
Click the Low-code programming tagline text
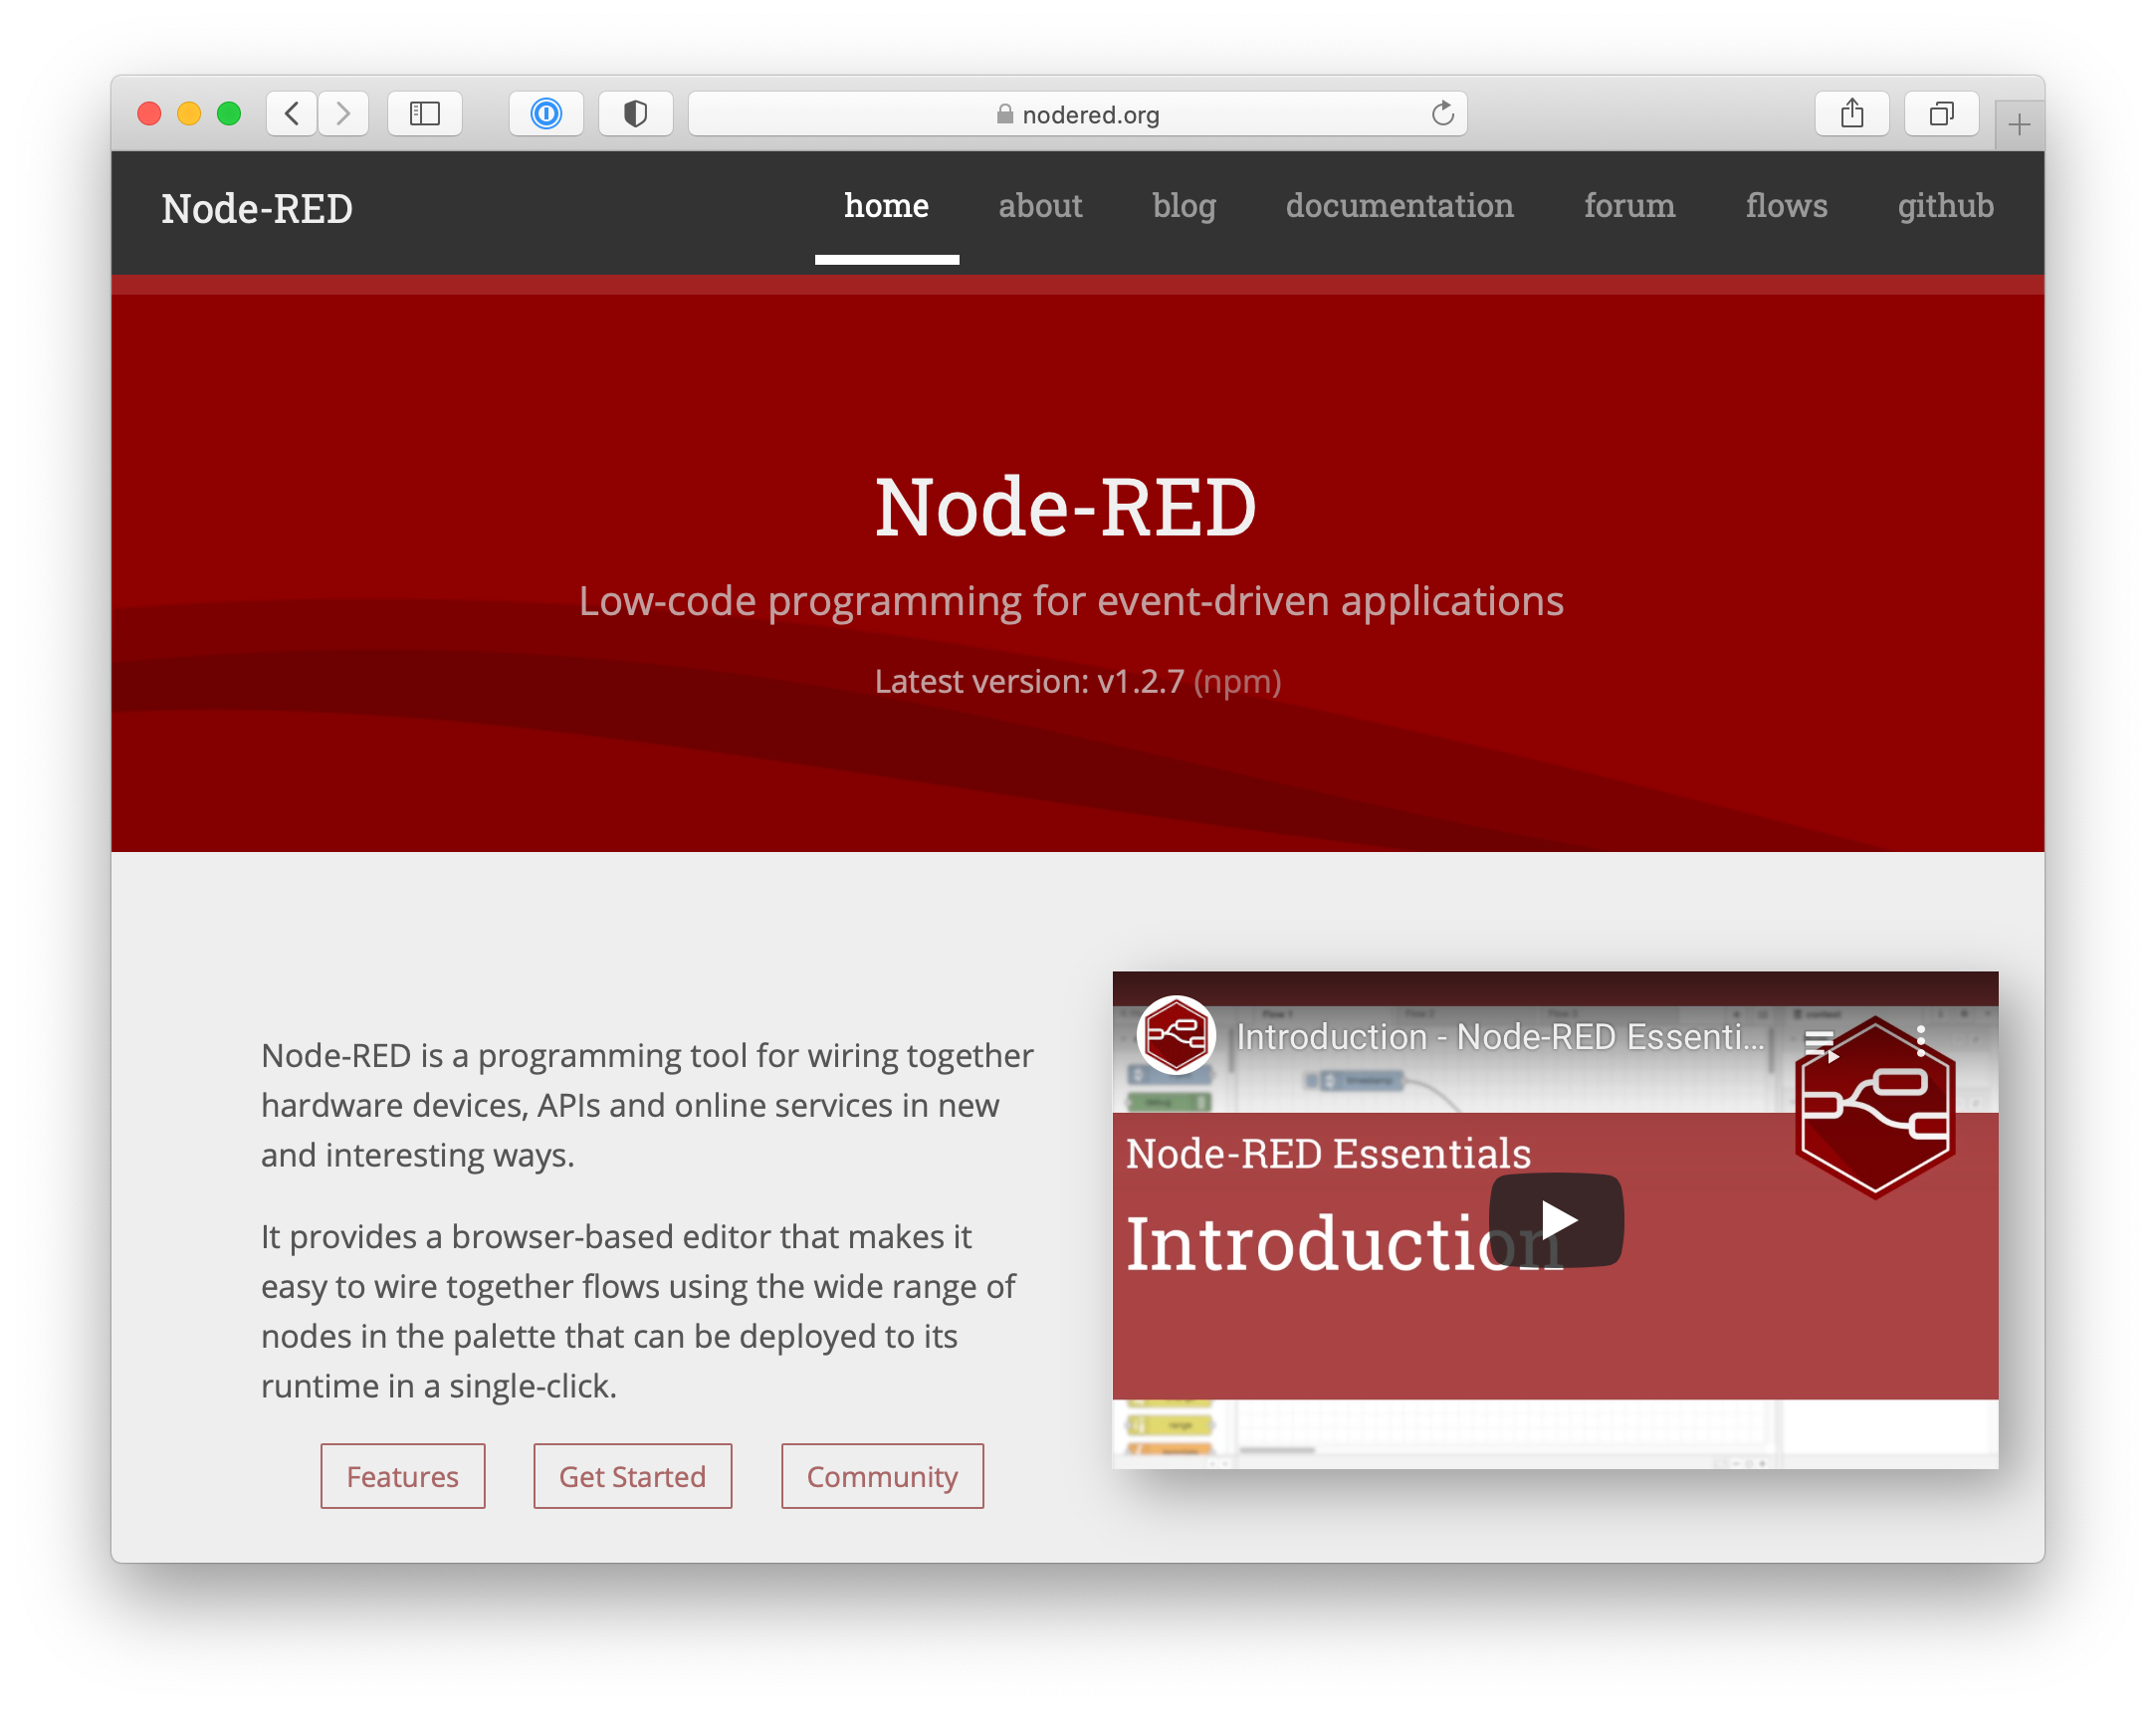1071,601
